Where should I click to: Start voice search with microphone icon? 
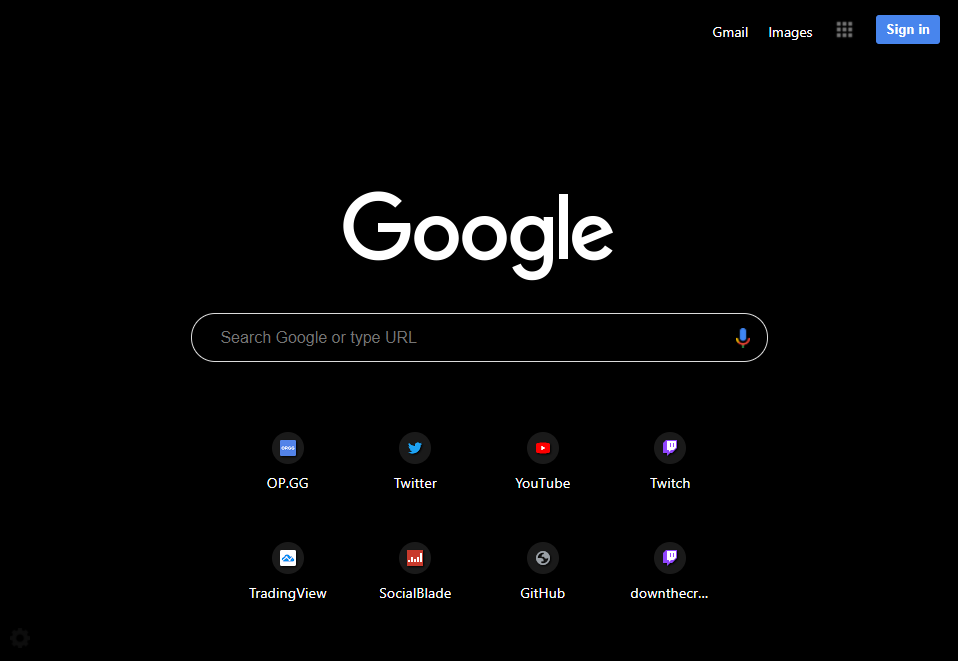click(x=742, y=338)
